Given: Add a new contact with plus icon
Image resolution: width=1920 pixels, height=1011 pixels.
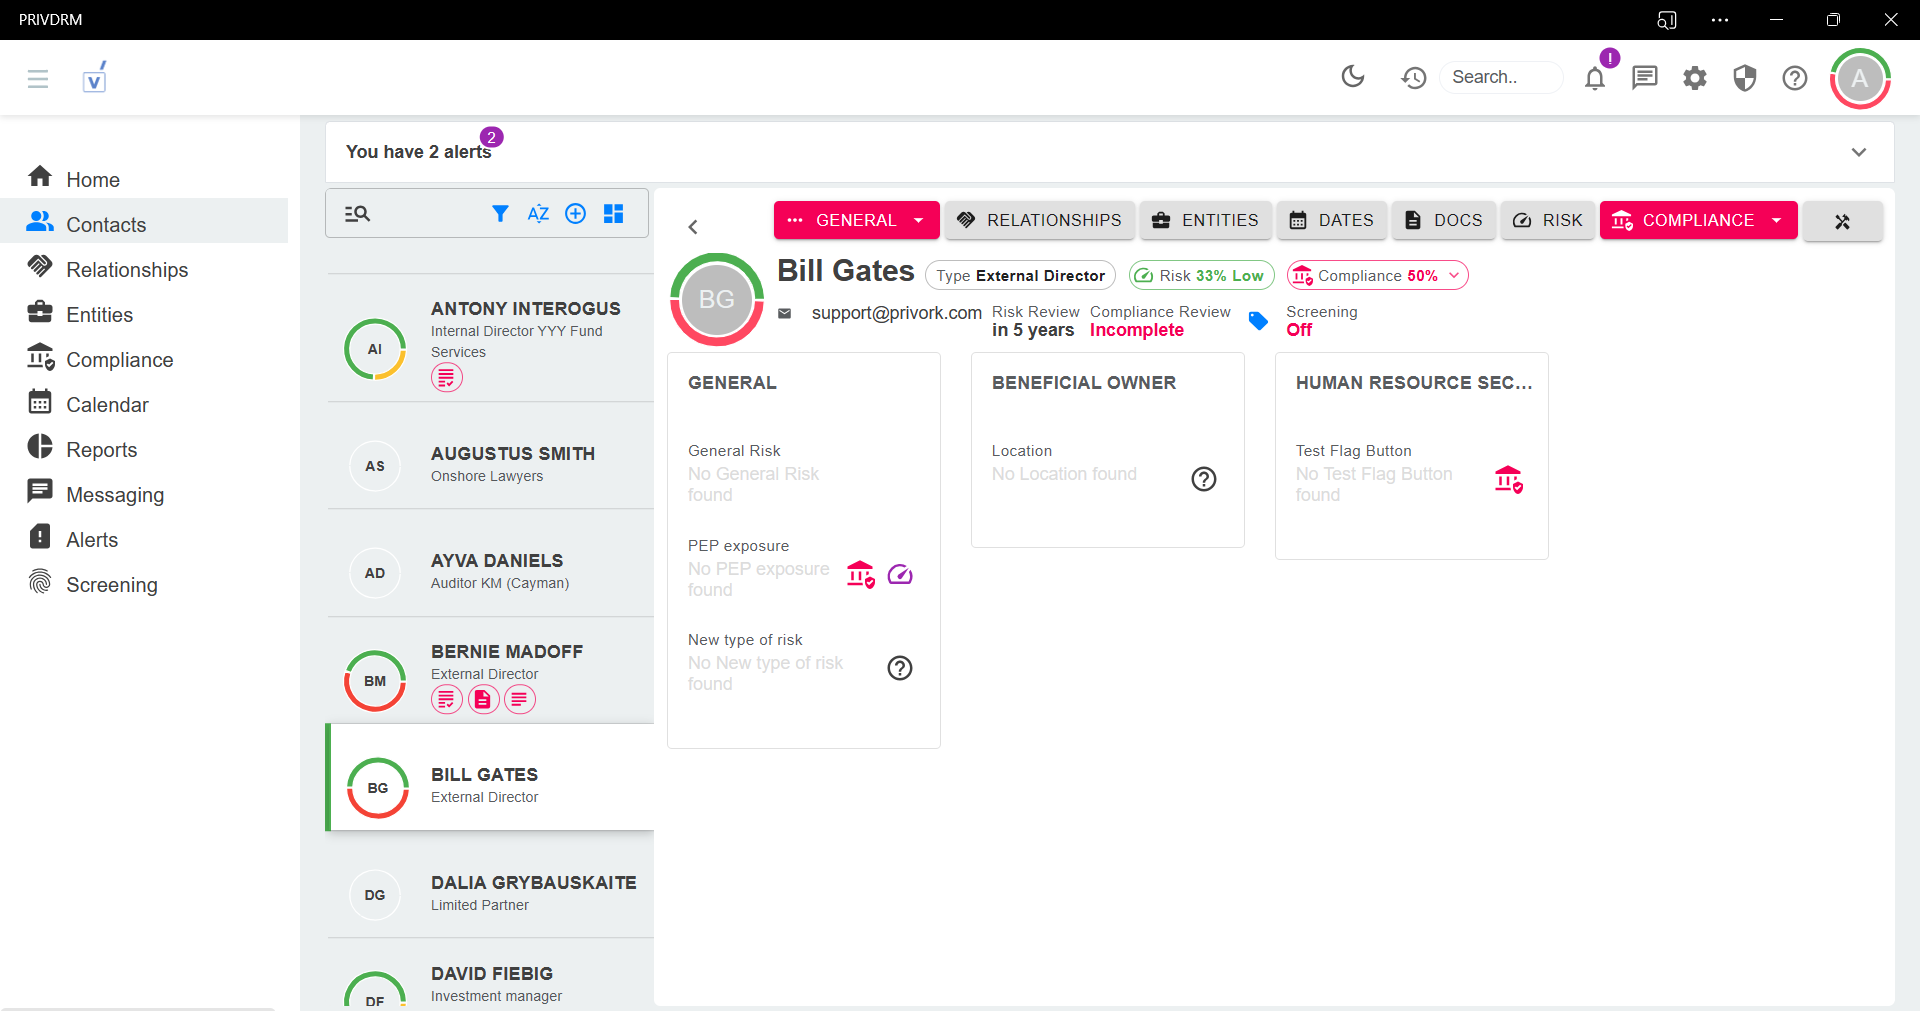Looking at the screenshot, I should point(575,213).
